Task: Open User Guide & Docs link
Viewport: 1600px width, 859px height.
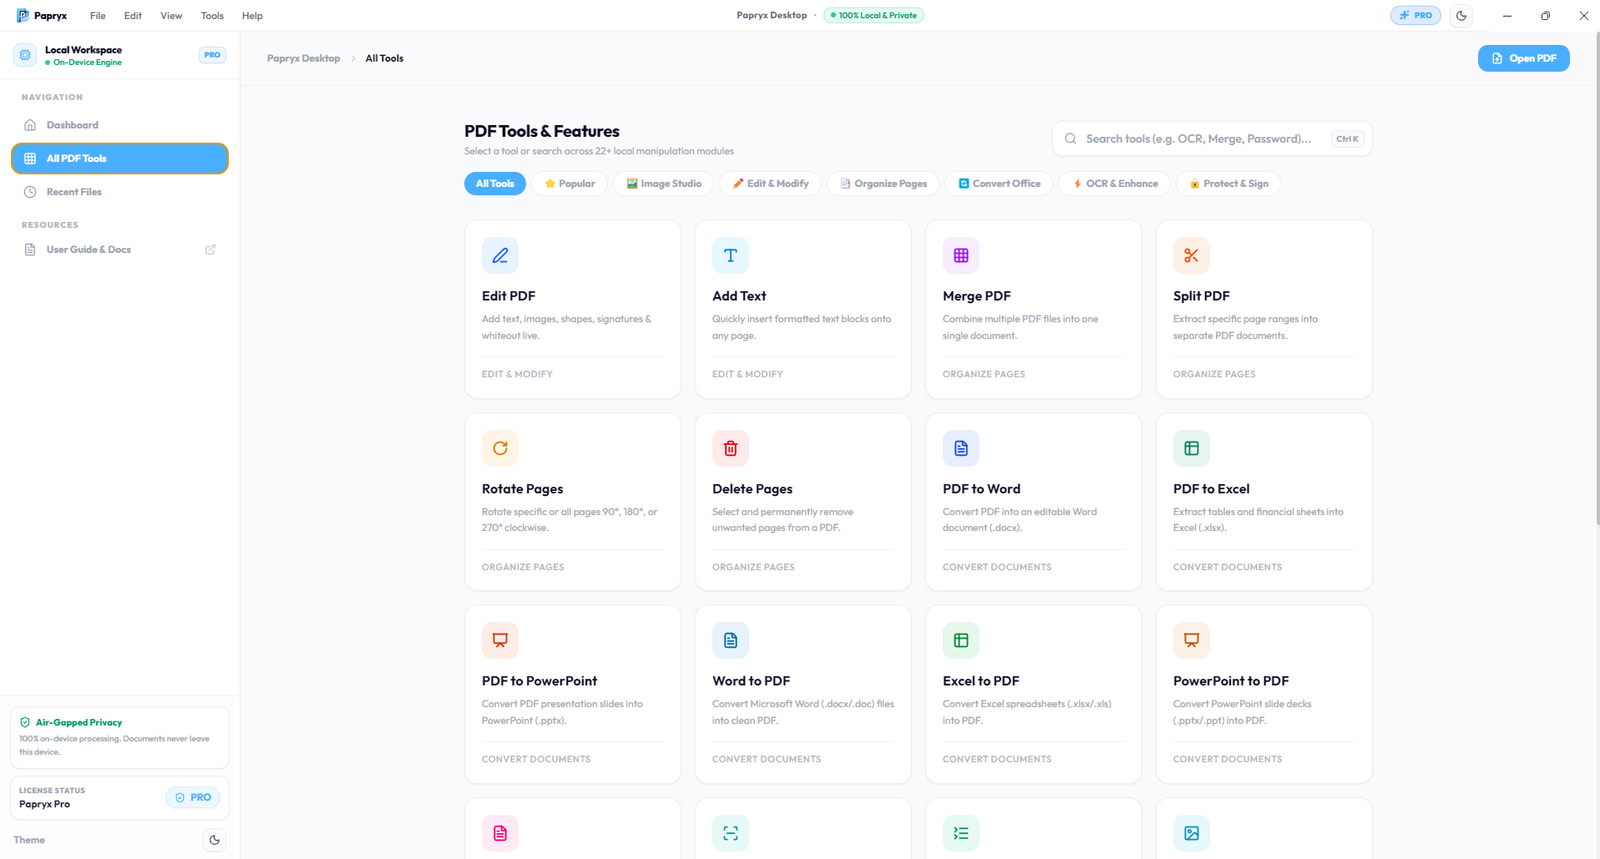Action: click(x=120, y=250)
